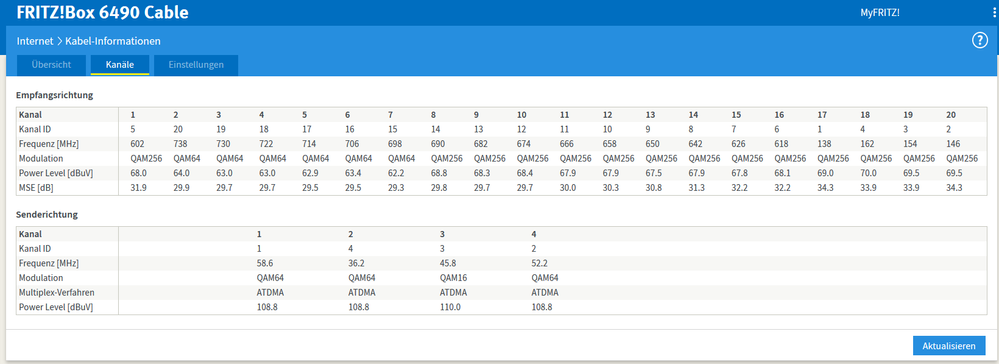
Task: Click frequency value 698
Action: click(394, 143)
